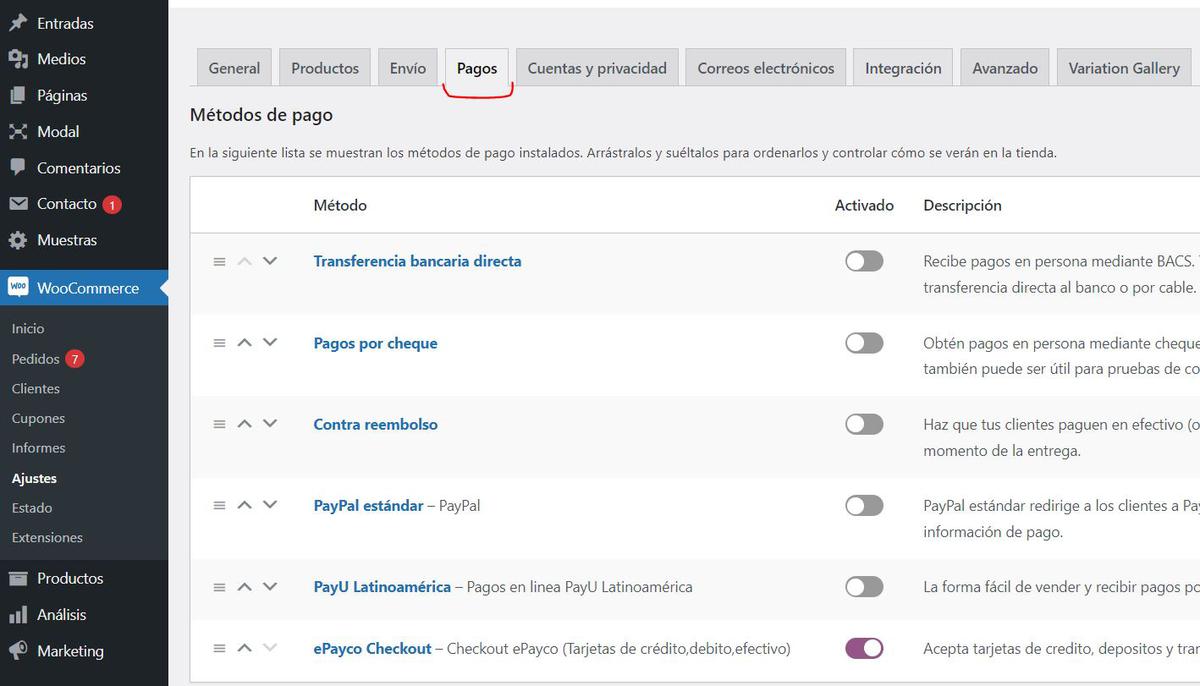Screen dimensions: 1200x686
Task: Click the Pedidos link showing 7 pending
Action: pyautogui.click(x=35, y=358)
